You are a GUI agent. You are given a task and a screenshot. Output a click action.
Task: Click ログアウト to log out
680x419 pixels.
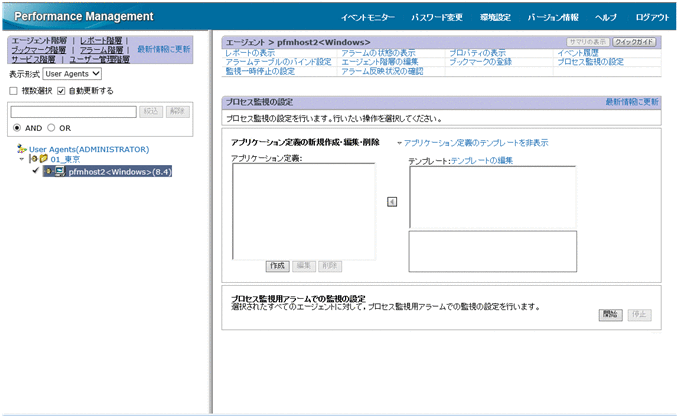click(653, 17)
